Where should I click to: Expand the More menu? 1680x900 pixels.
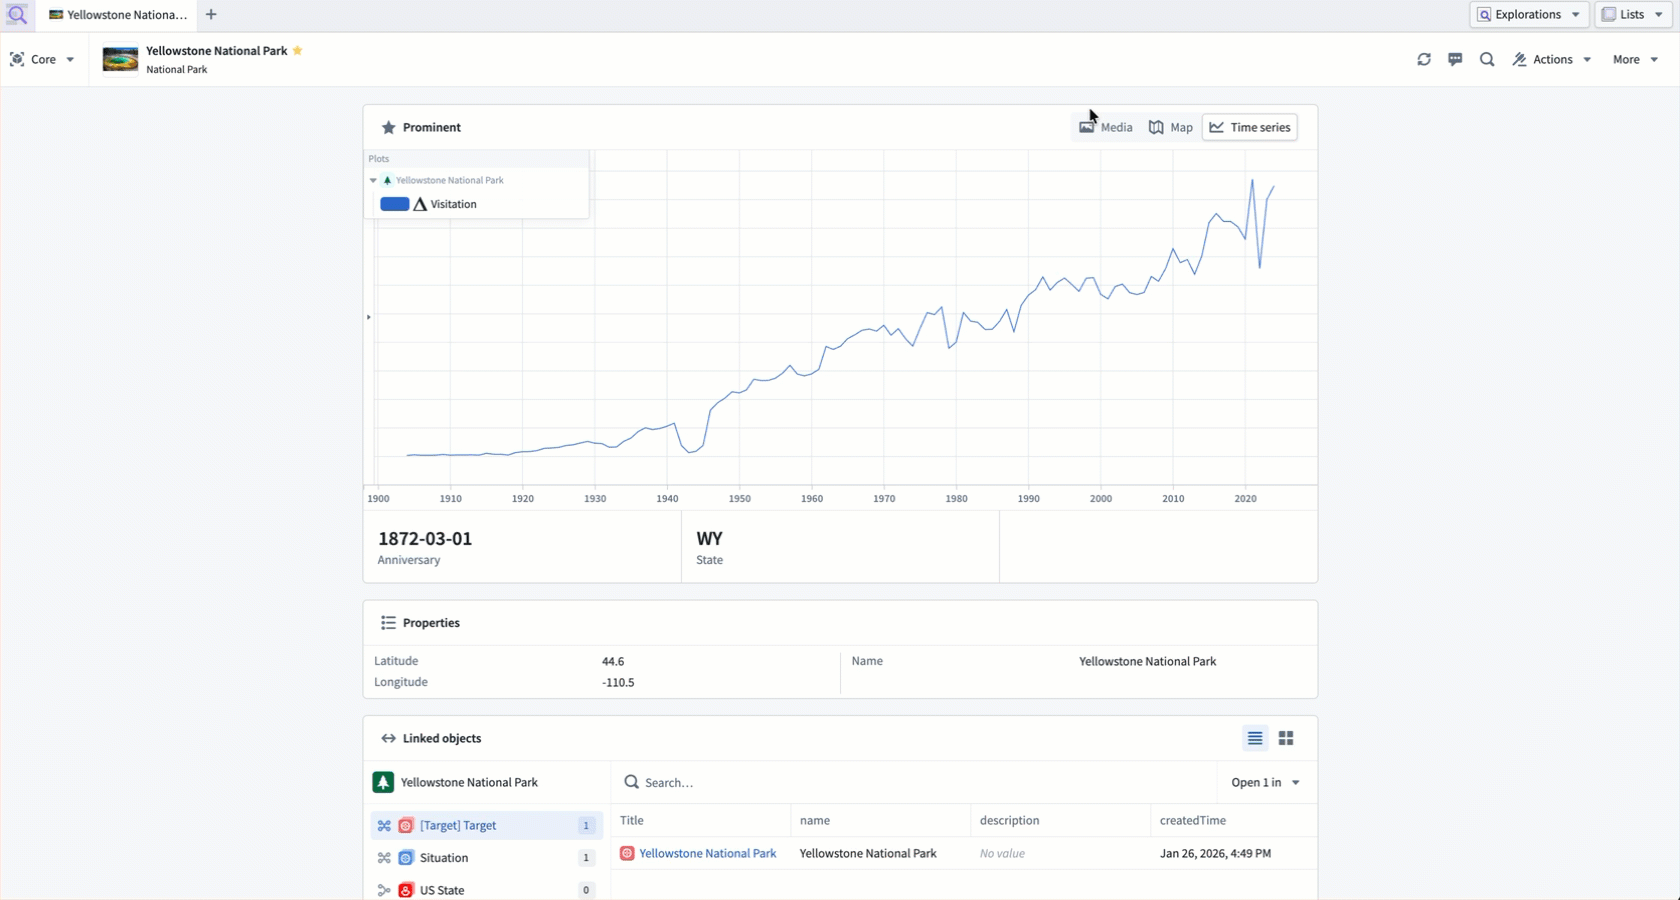1635,60
